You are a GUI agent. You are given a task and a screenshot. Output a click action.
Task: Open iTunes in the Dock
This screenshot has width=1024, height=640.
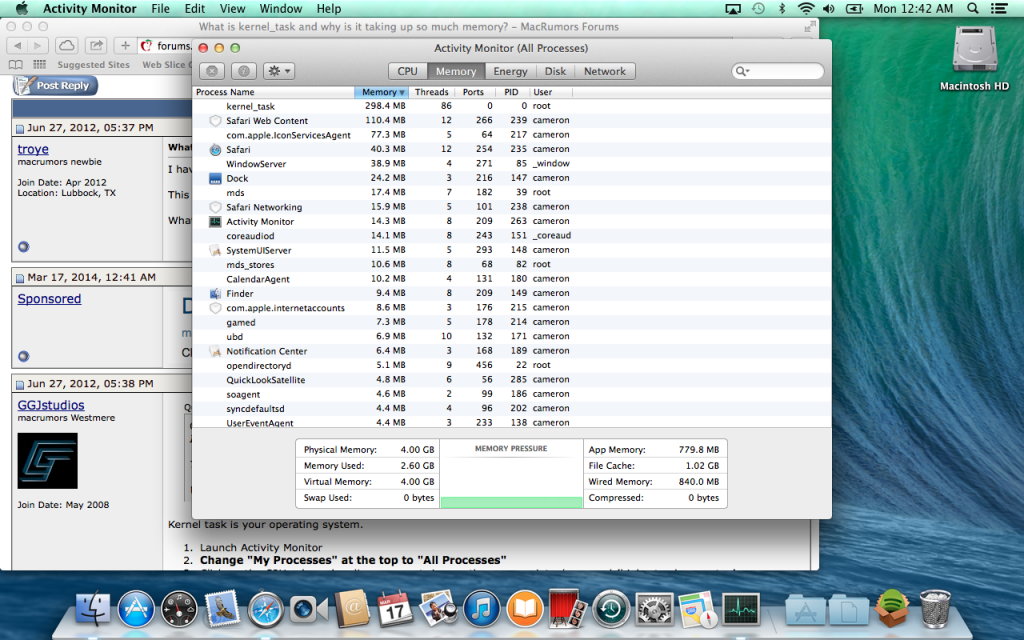[x=481, y=609]
